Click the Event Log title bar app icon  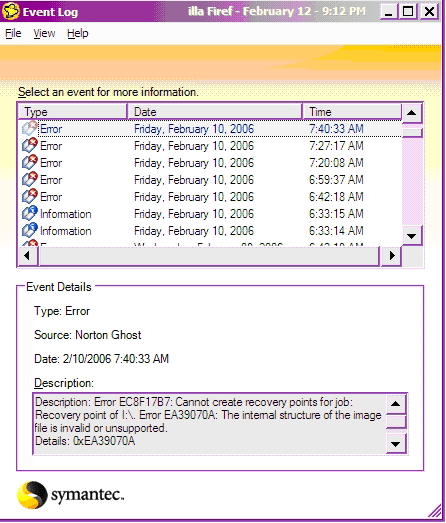click(10, 11)
